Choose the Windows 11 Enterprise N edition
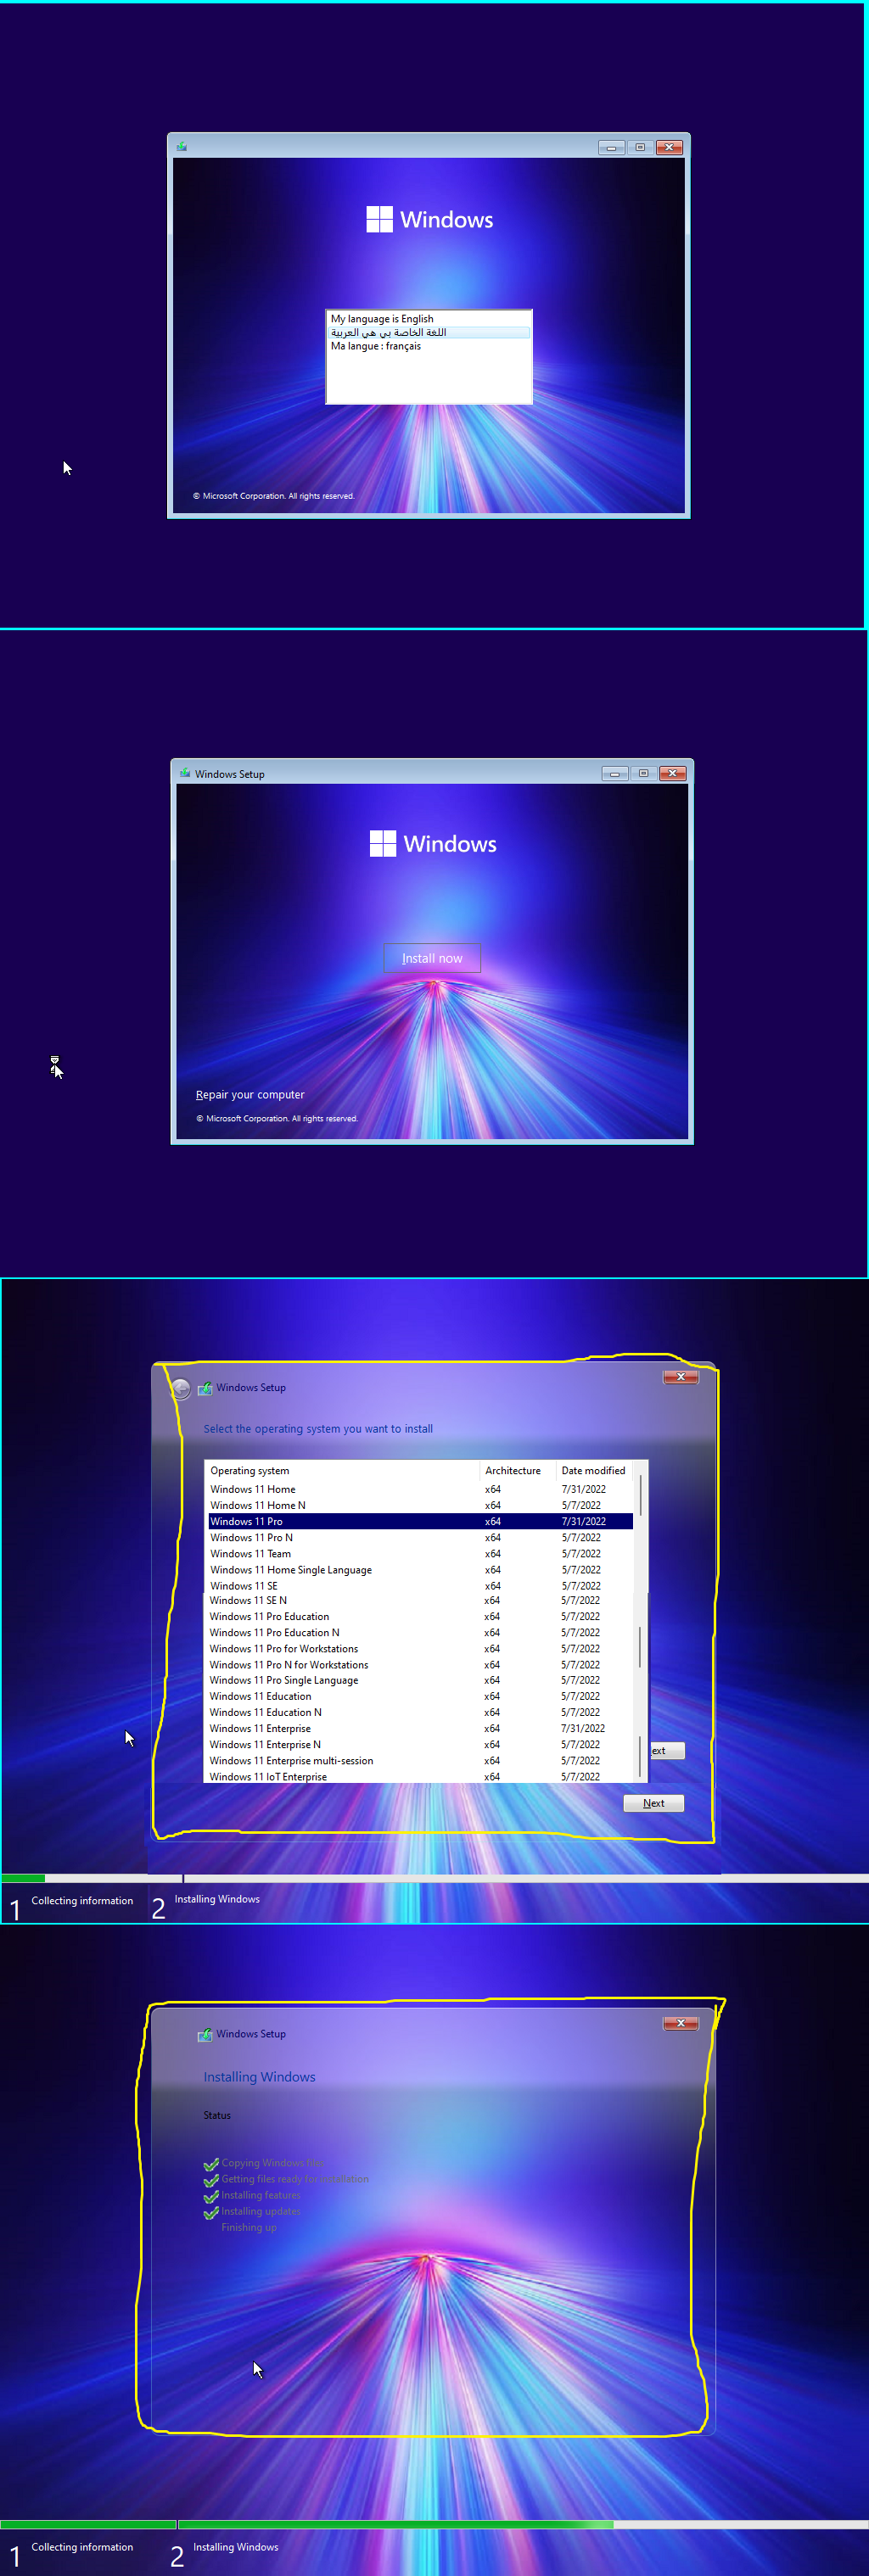The image size is (869, 2576). [x=420, y=1745]
